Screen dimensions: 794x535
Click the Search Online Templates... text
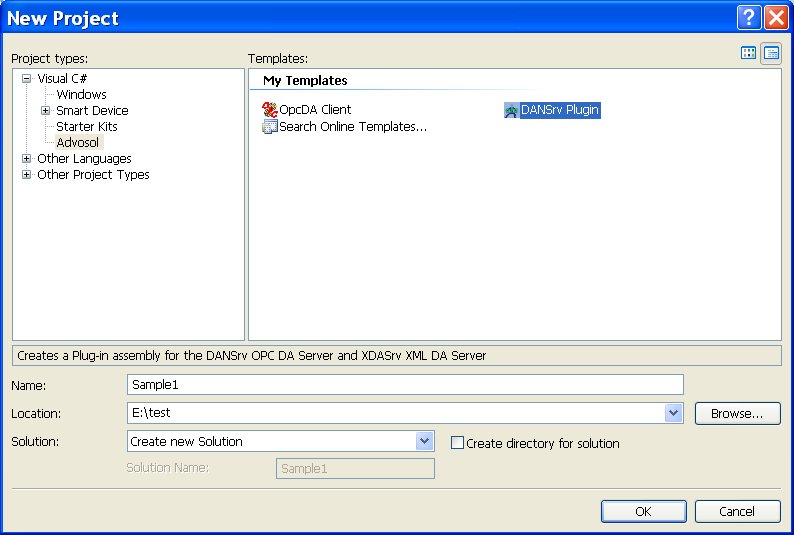coord(353,127)
